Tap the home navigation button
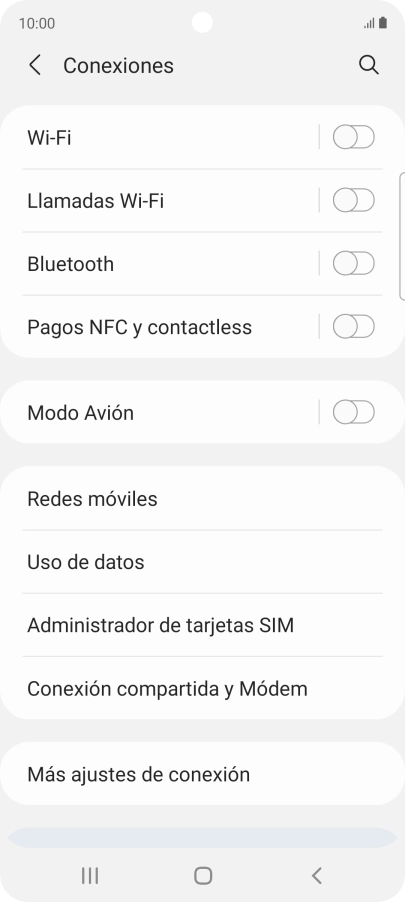 coord(202,876)
